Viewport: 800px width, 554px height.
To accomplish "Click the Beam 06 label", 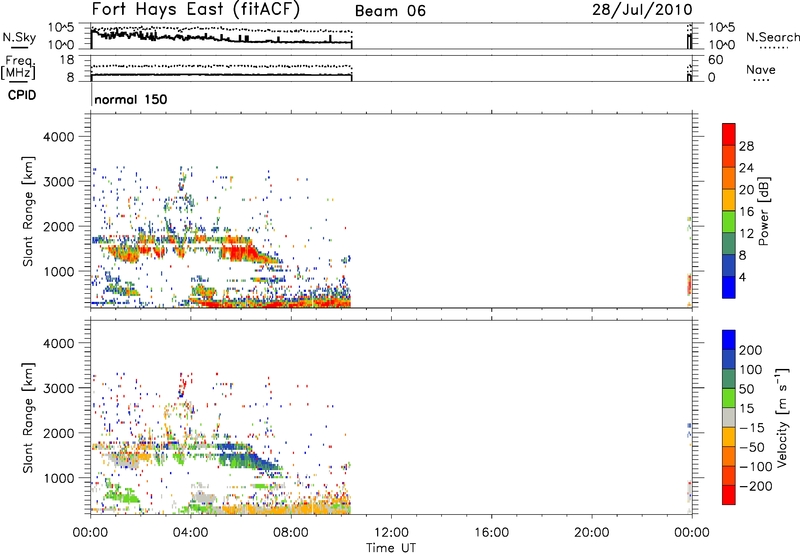I will 390,11.
